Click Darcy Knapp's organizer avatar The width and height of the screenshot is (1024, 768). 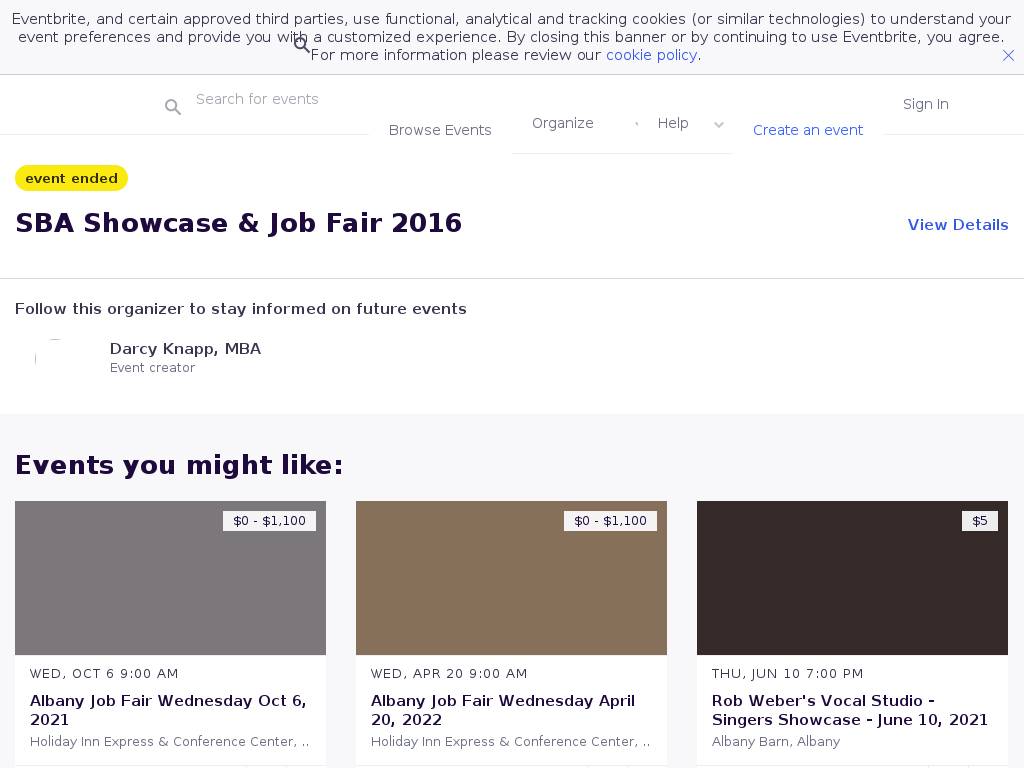click(x=55, y=358)
